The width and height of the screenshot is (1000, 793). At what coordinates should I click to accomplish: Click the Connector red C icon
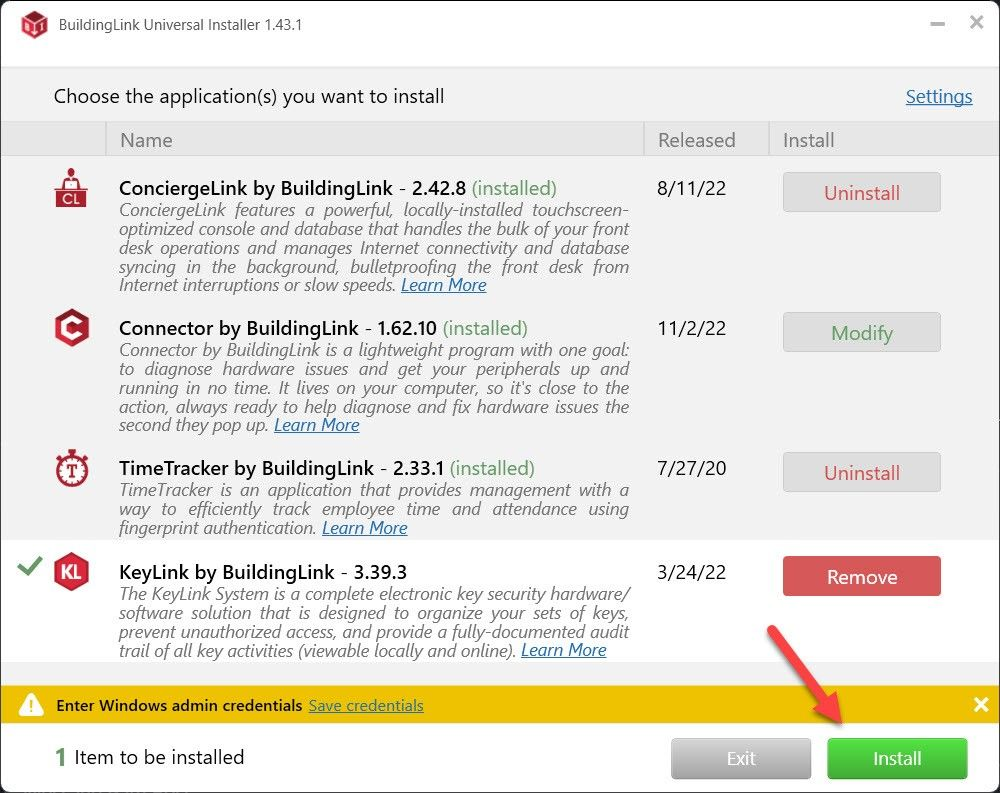click(71, 328)
